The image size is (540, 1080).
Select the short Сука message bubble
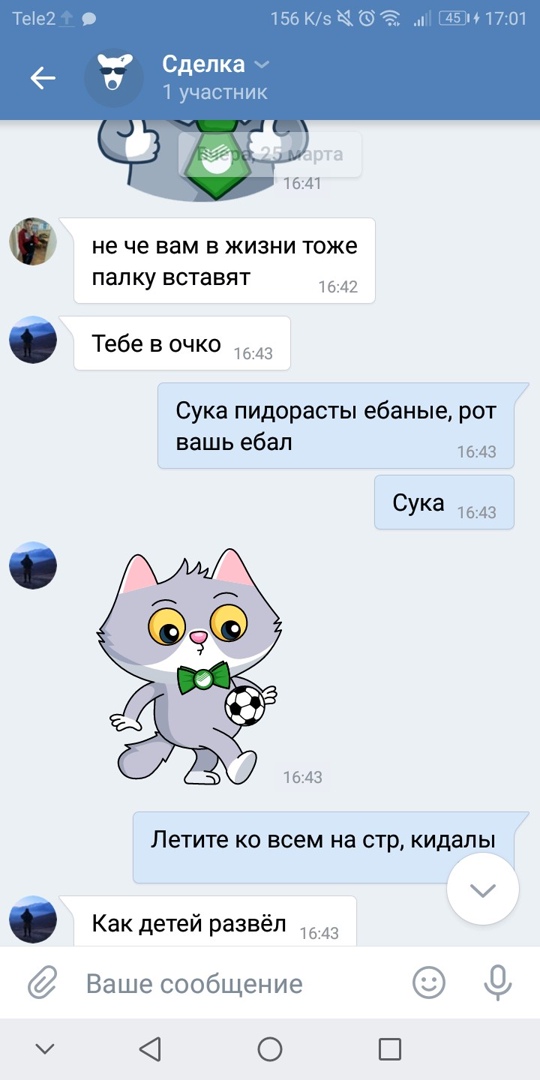(x=444, y=502)
